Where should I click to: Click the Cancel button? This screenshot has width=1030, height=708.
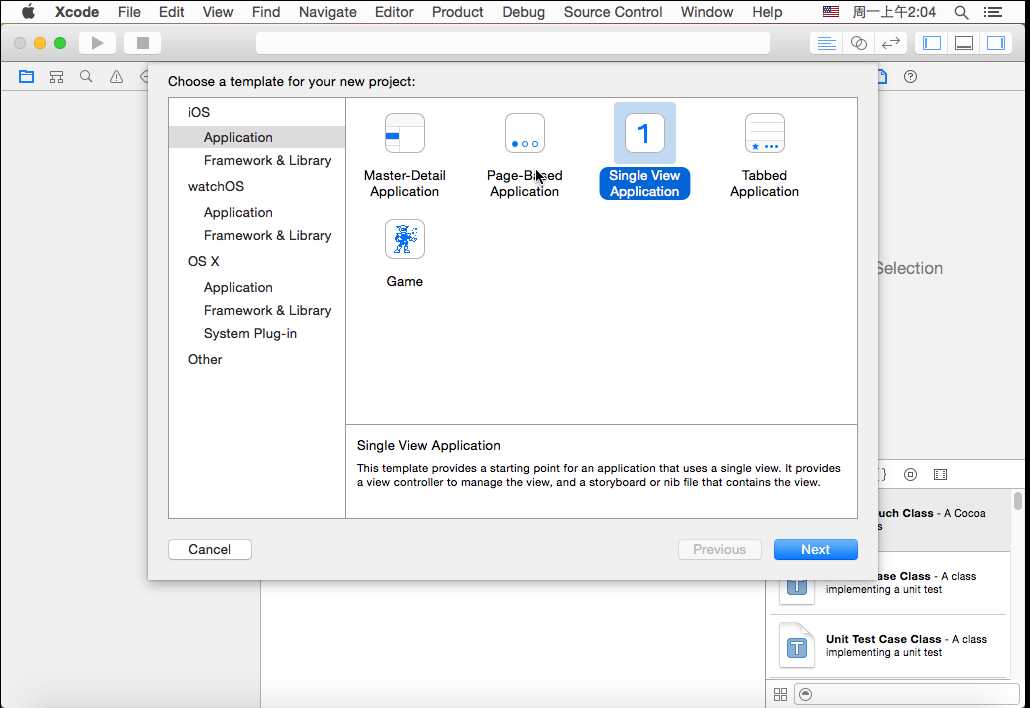(x=210, y=550)
